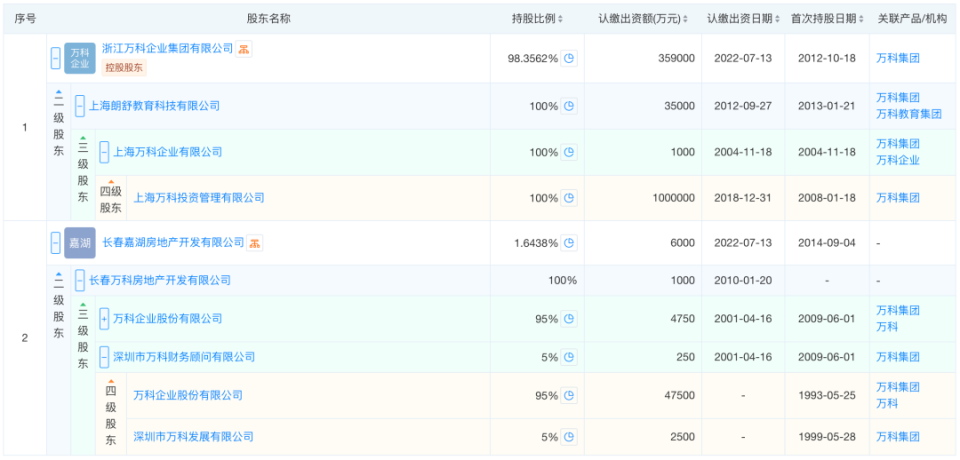Select the 1000000 subscribed capital cell
This screenshot has height=460, width=960.
(x=673, y=198)
